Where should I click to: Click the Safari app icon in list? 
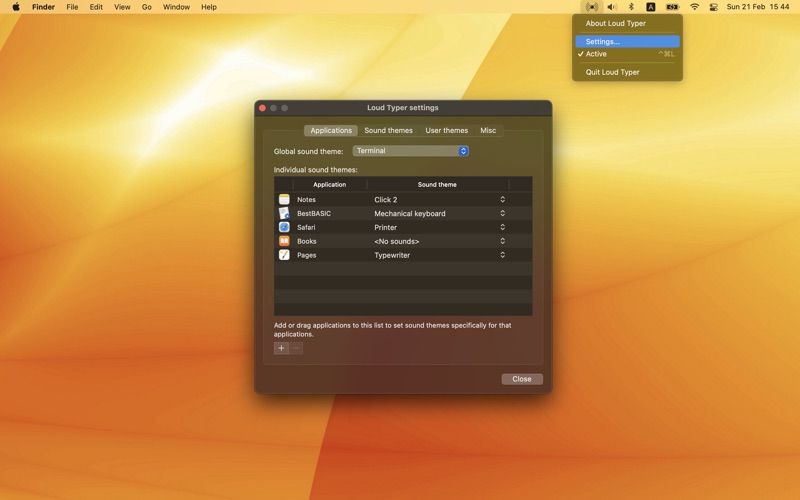pos(284,227)
